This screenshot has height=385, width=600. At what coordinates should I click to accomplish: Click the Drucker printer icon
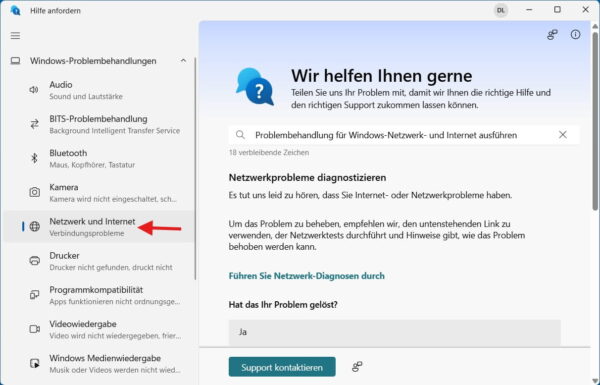pos(34,261)
